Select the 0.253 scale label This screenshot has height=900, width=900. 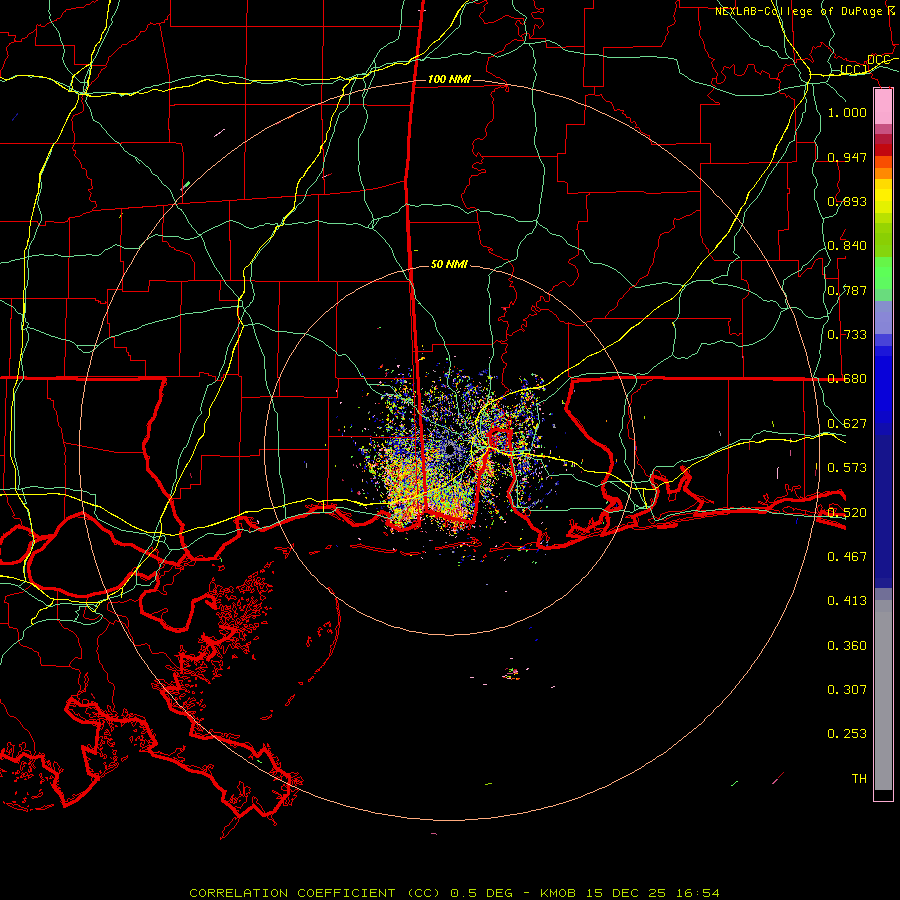[847, 734]
